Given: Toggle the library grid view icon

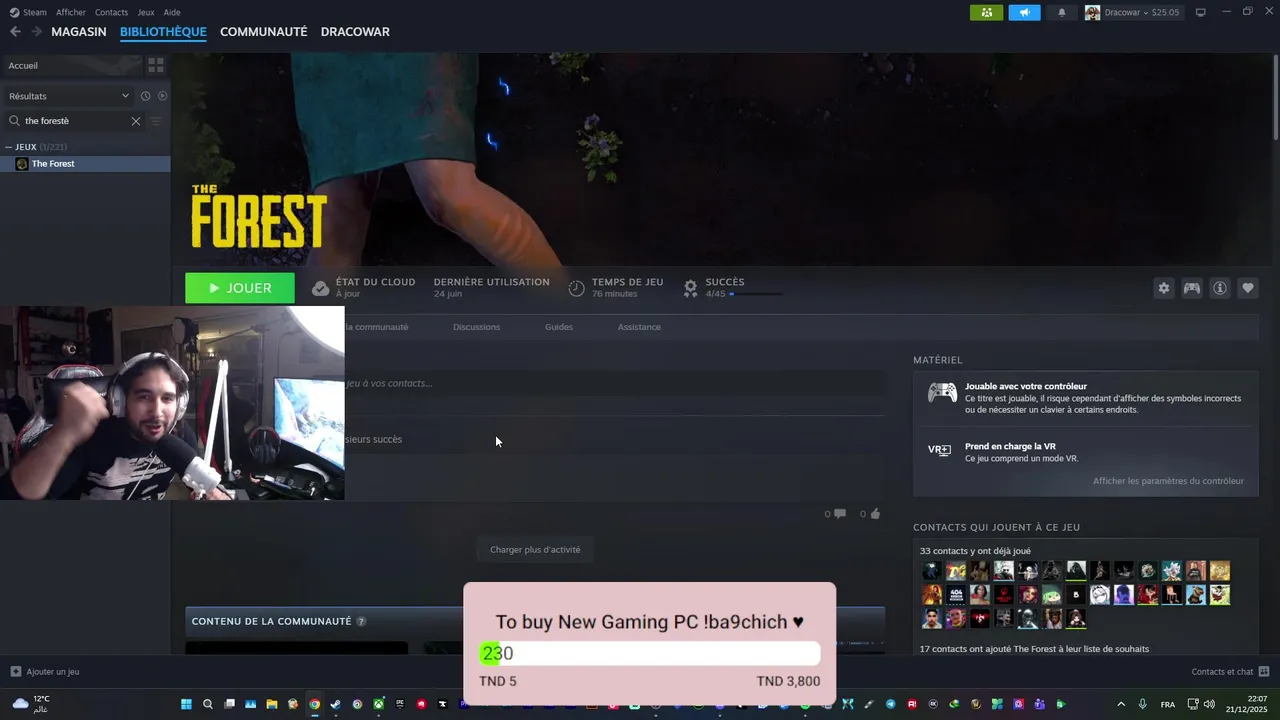Looking at the screenshot, I should pos(156,65).
